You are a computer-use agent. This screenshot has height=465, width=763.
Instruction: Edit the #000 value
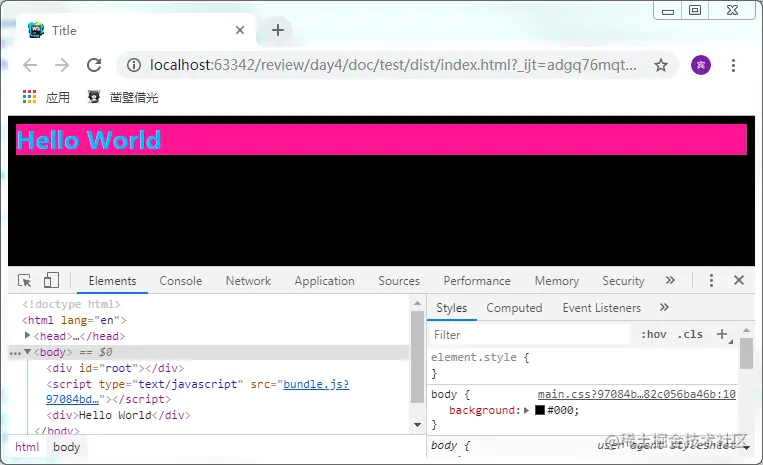(x=561, y=411)
